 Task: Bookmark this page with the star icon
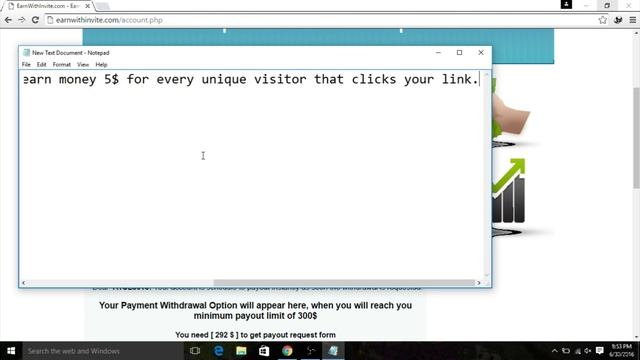pos(602,20)
